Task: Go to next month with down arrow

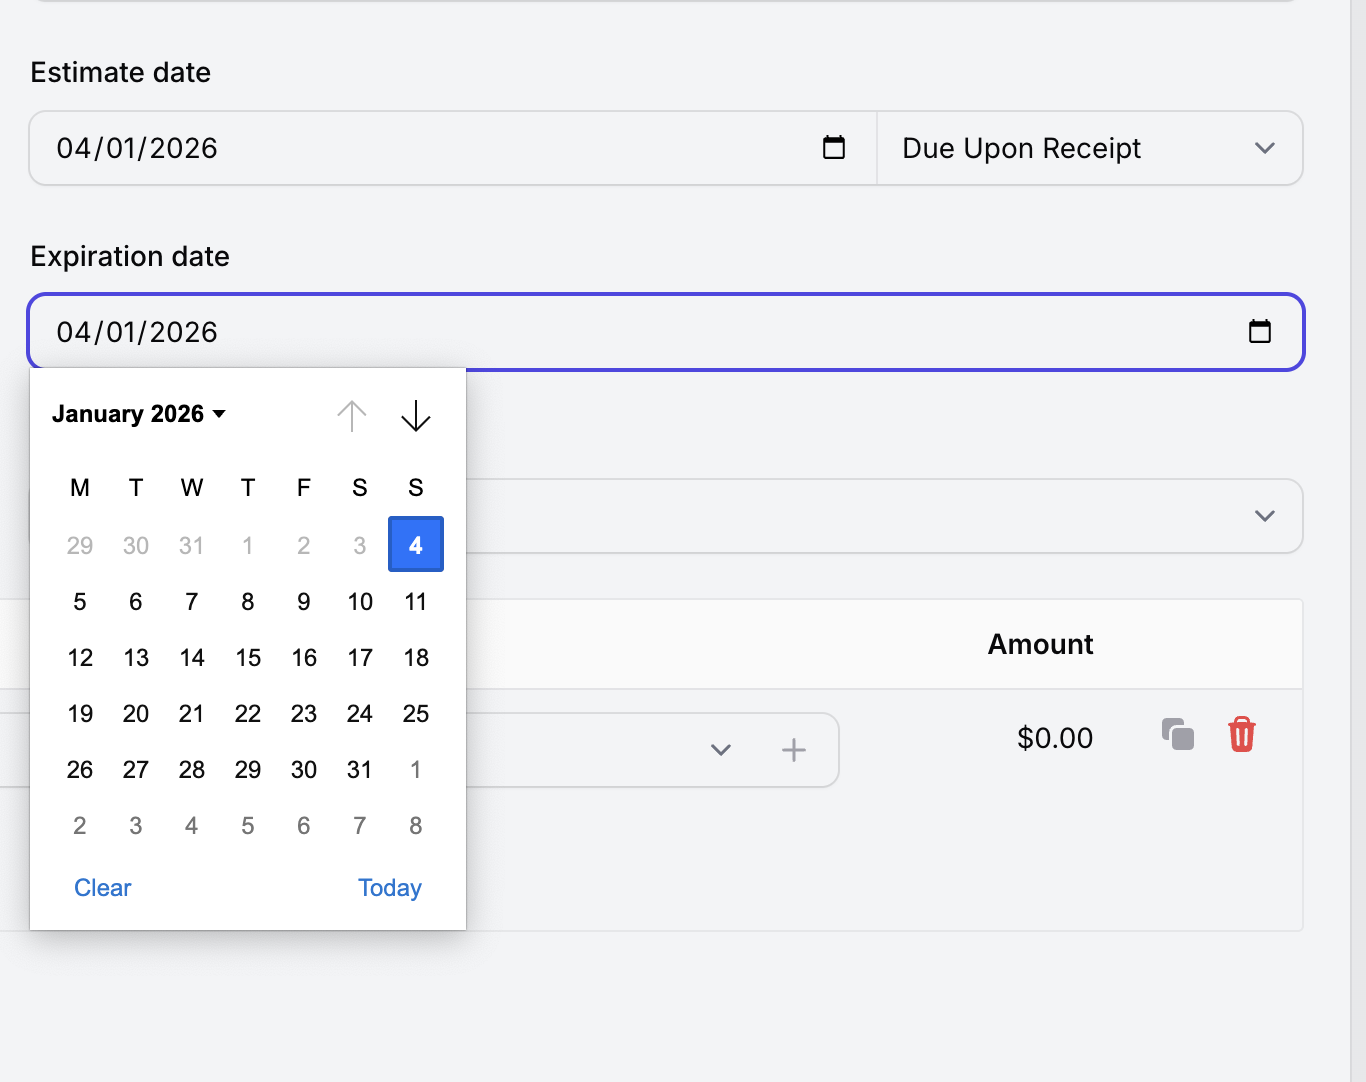Action: coord(415,415)
